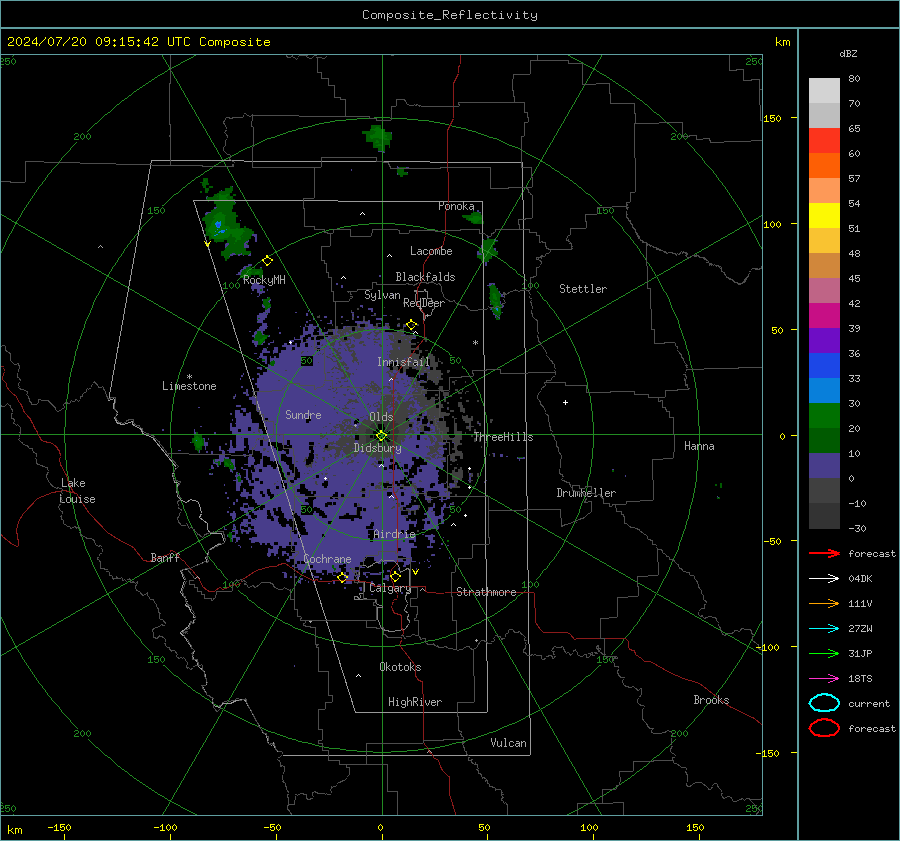Click the Limestone label
This screenshot has width=900, height=841.
(189, 386)
